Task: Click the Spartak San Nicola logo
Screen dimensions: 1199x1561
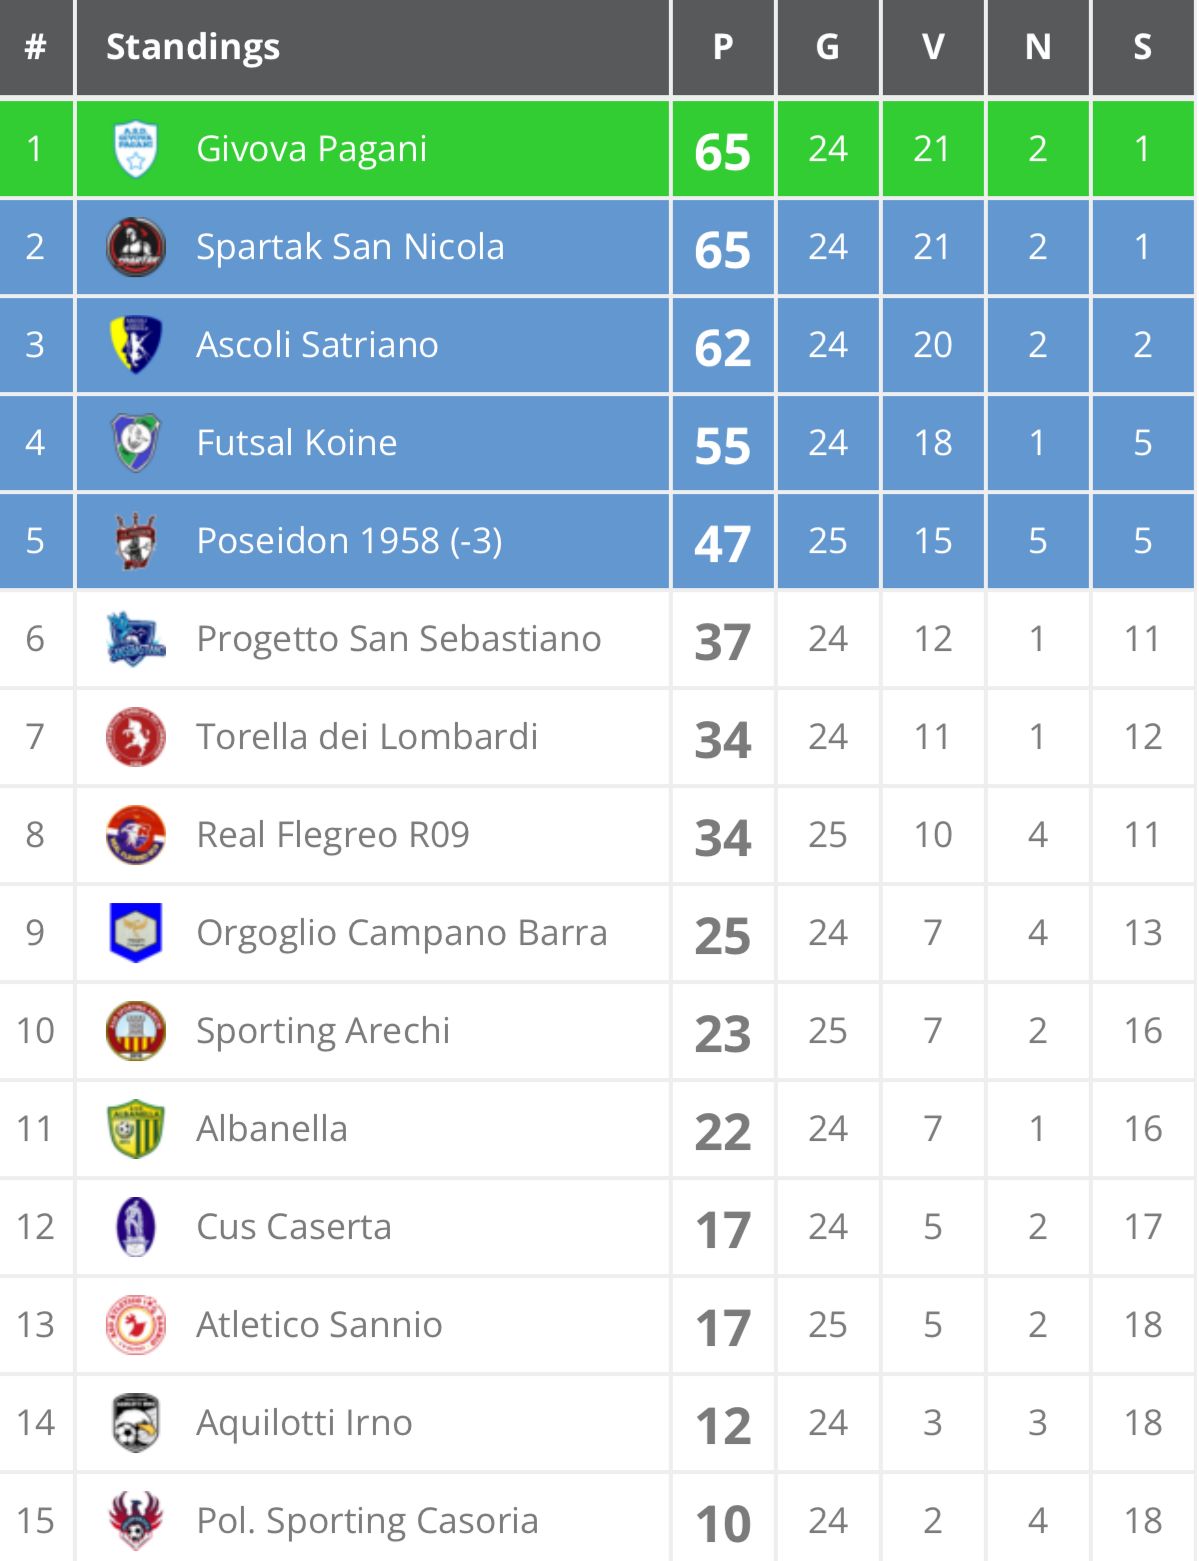Action: pyautogui.click(x=136, y=247)
